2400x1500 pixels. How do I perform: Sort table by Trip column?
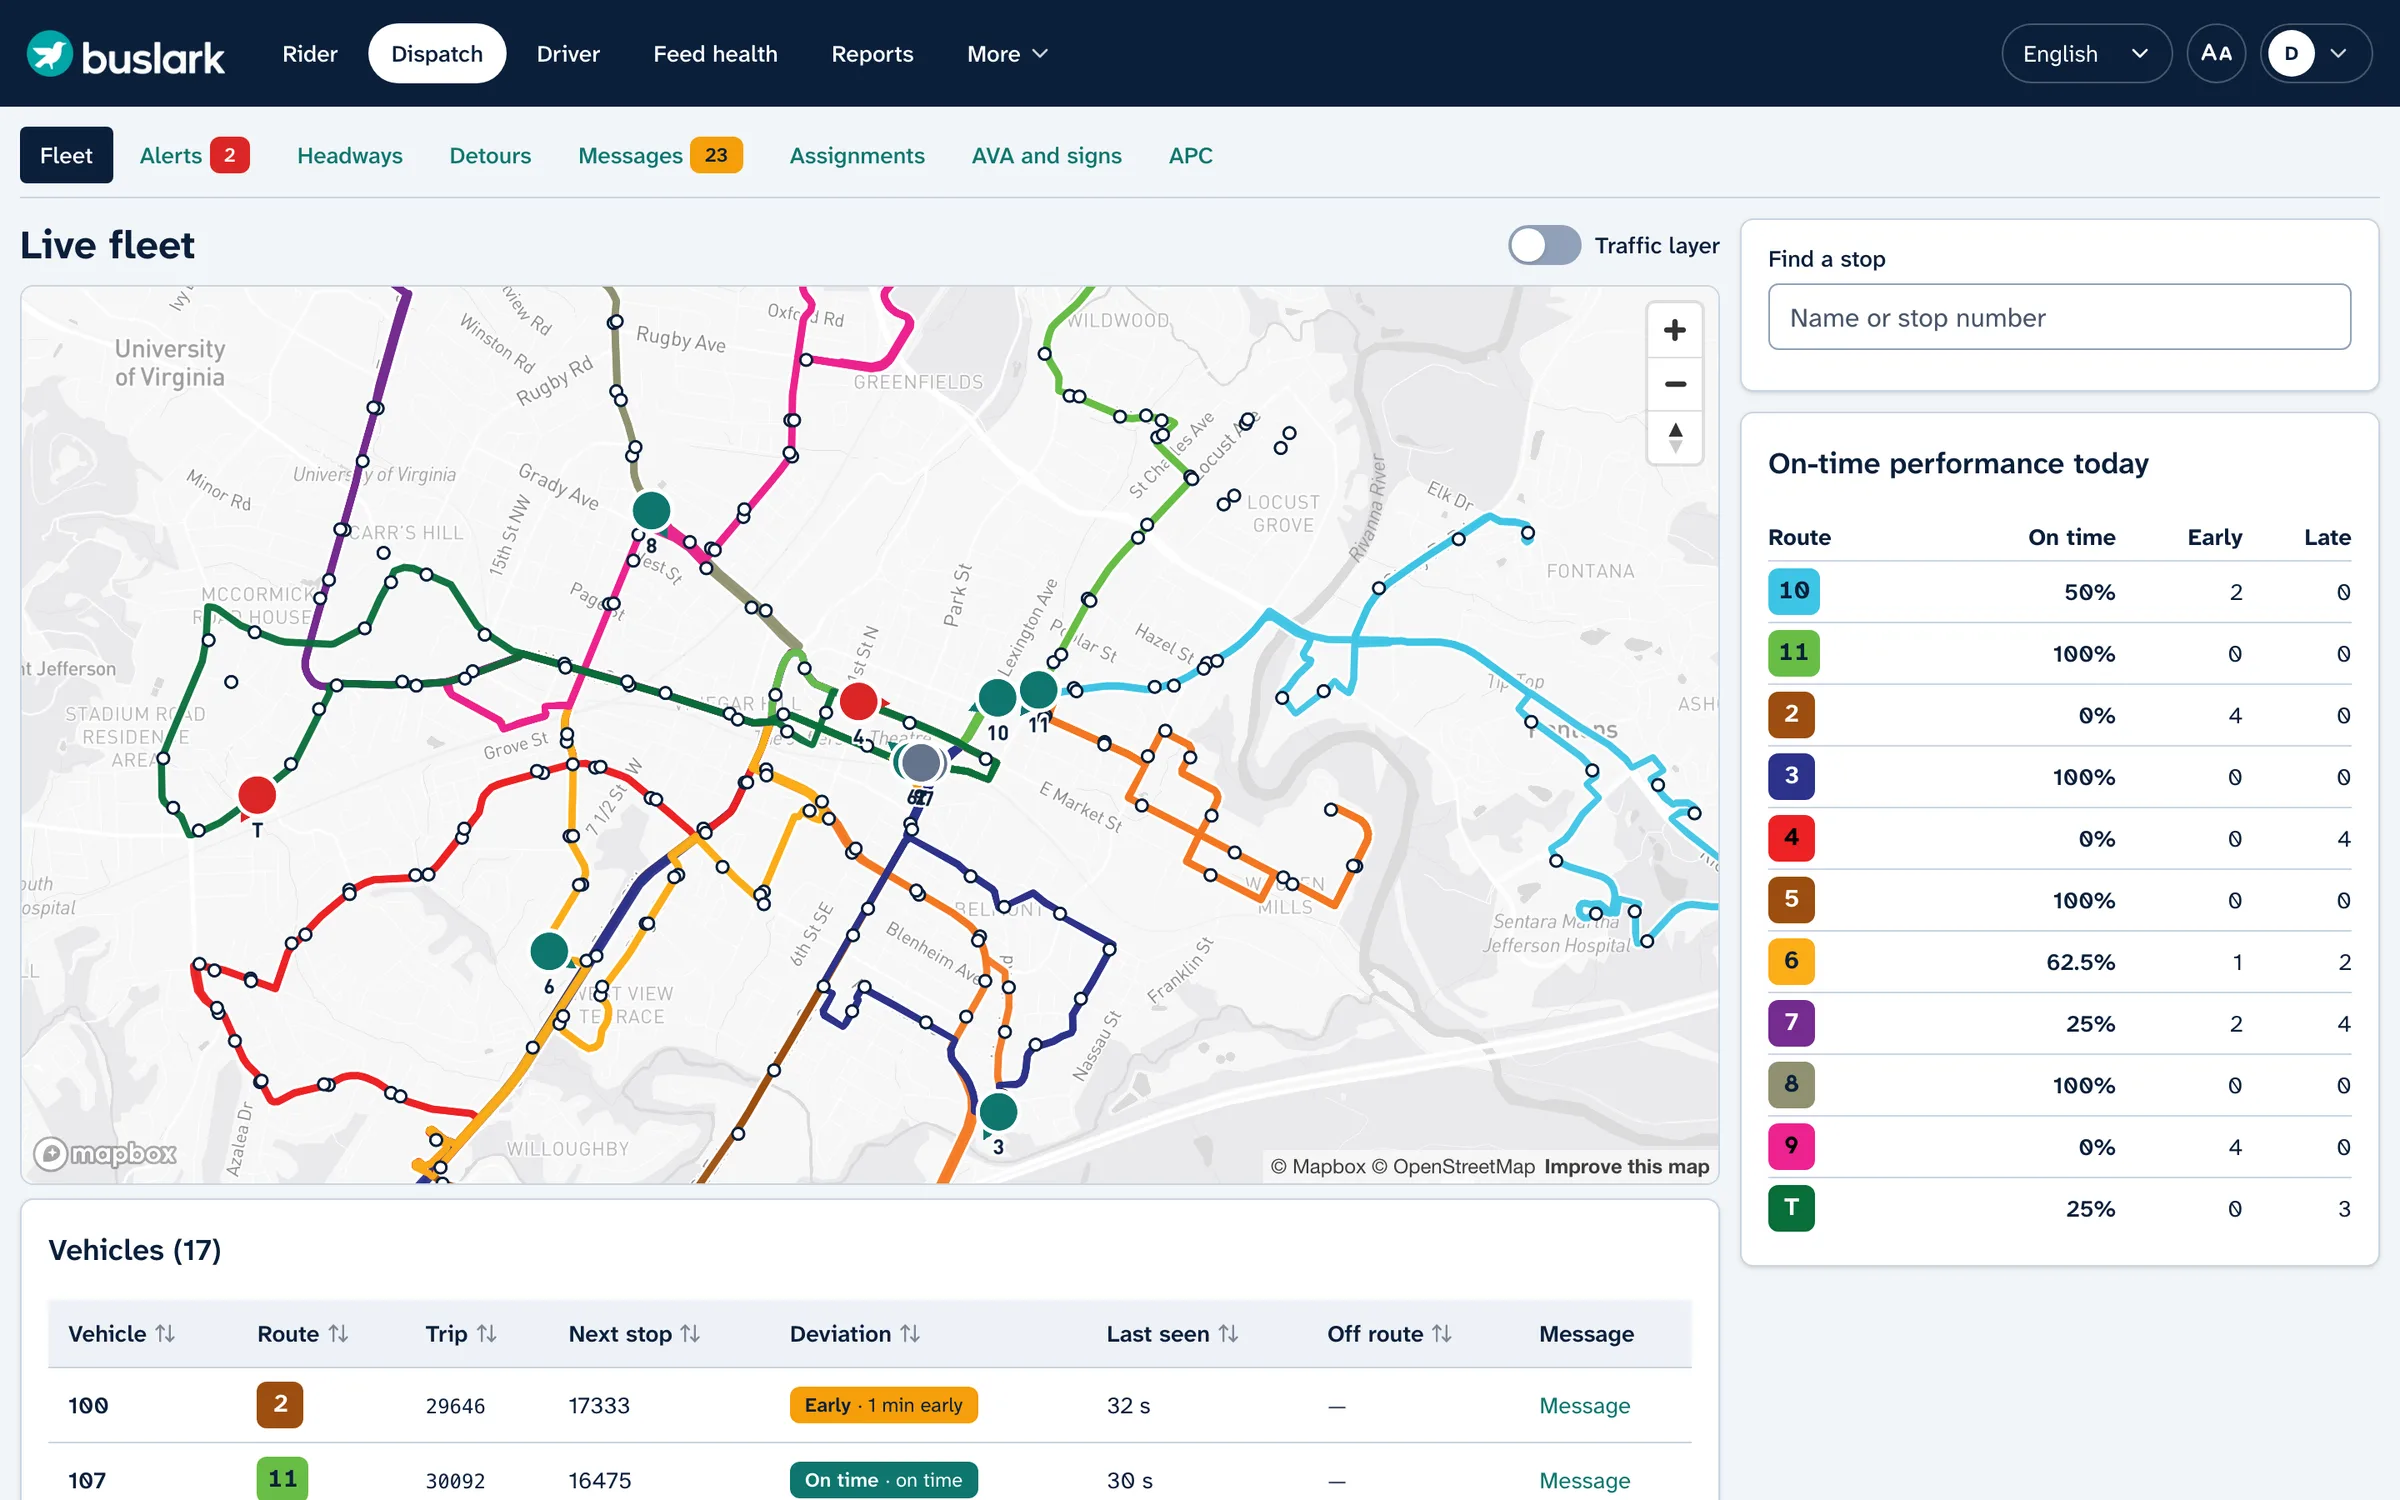(x=461, y=1333)
